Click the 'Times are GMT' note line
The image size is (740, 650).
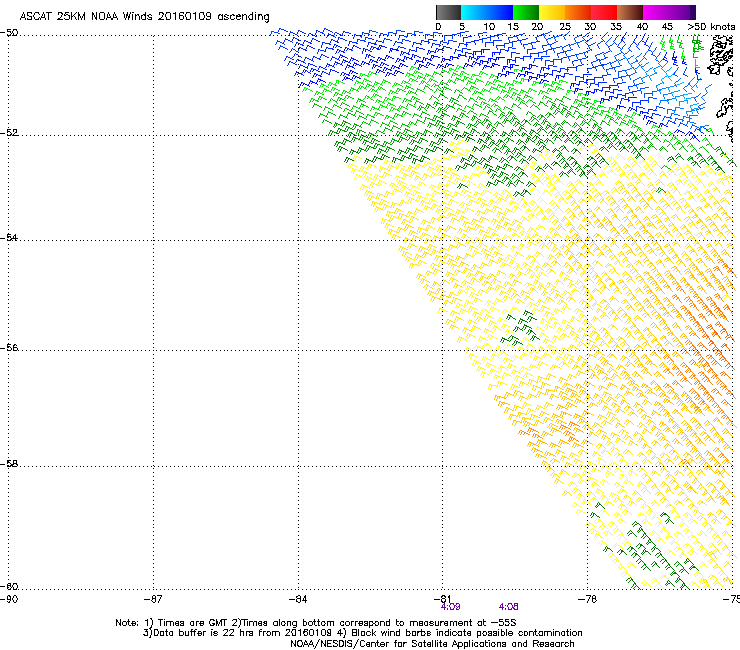[x=316, y=623]
